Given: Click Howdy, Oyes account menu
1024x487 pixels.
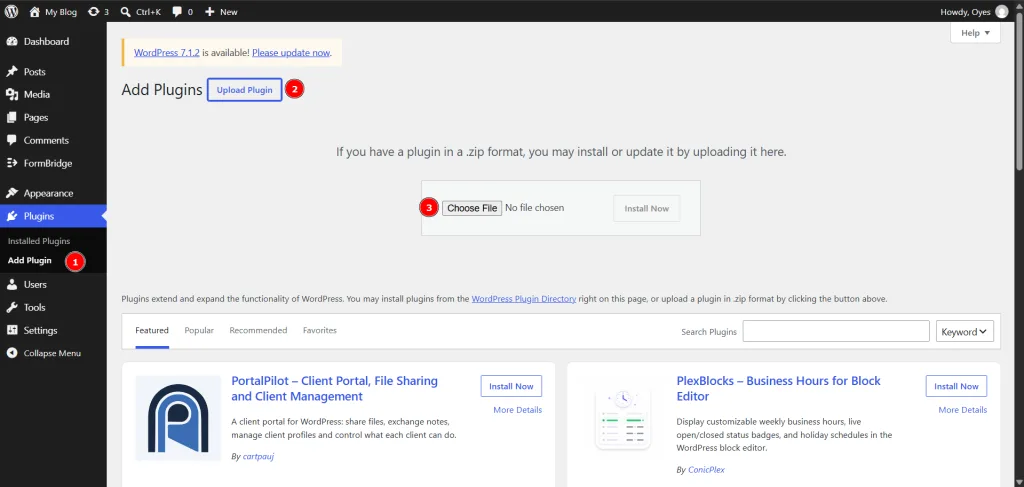Looking at the screenshot, I should tap(974, 12).
